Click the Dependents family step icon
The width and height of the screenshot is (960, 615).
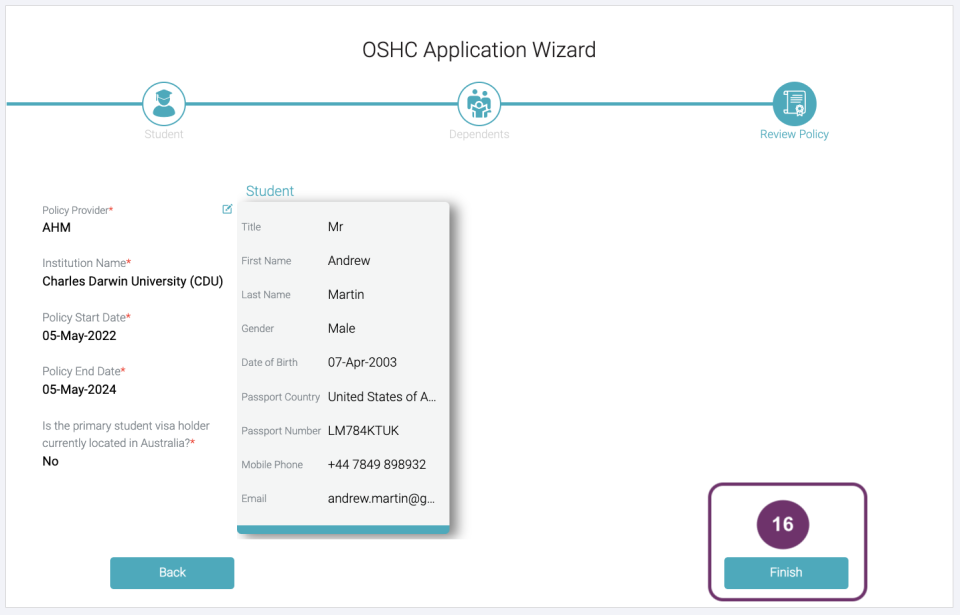tap(479, 103)
